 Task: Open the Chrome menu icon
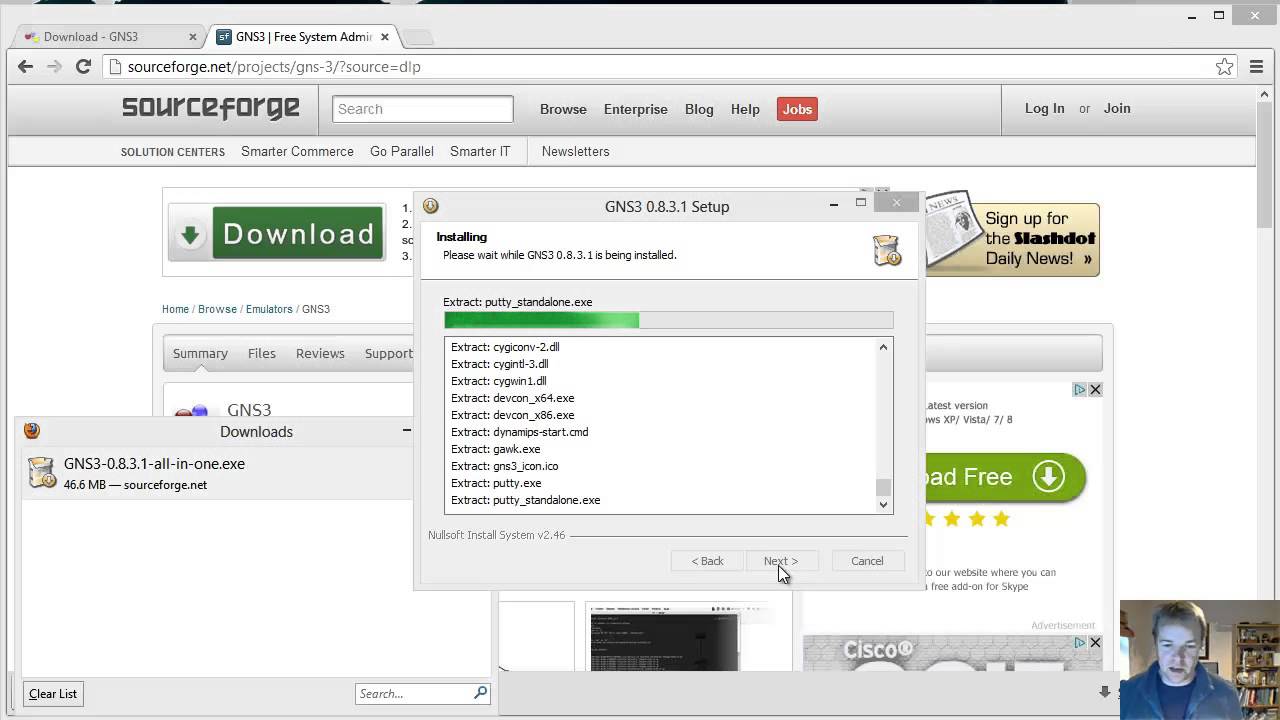[1257, 67]
